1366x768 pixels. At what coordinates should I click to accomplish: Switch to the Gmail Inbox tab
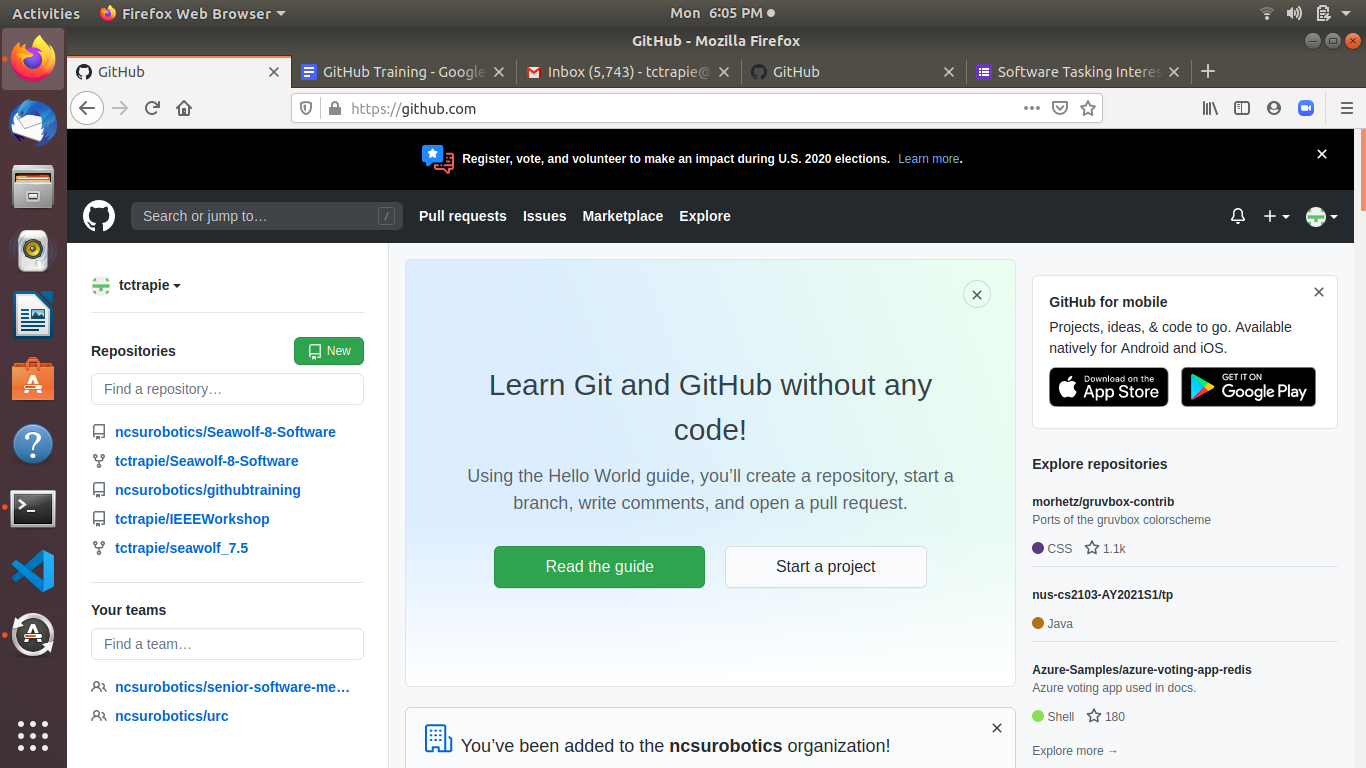point(629,72)
